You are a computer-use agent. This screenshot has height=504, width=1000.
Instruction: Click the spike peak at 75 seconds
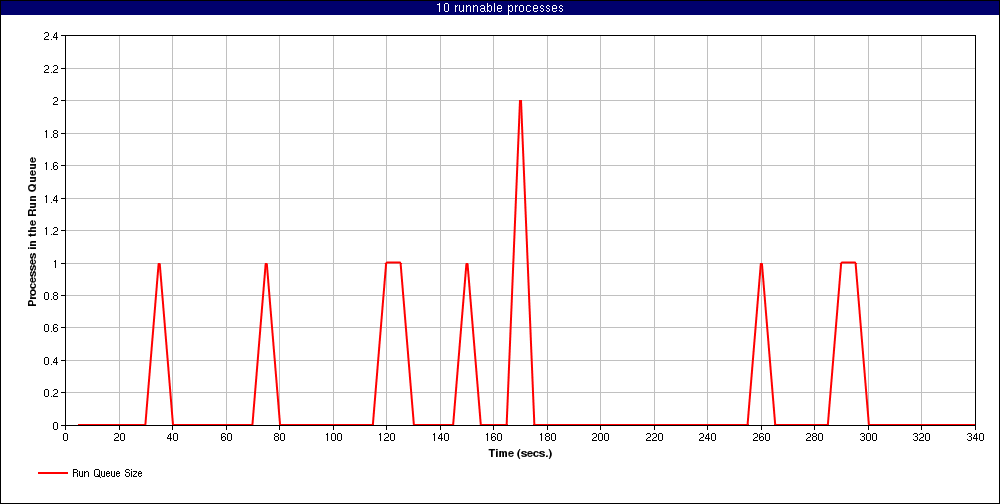tap(266, 263)
